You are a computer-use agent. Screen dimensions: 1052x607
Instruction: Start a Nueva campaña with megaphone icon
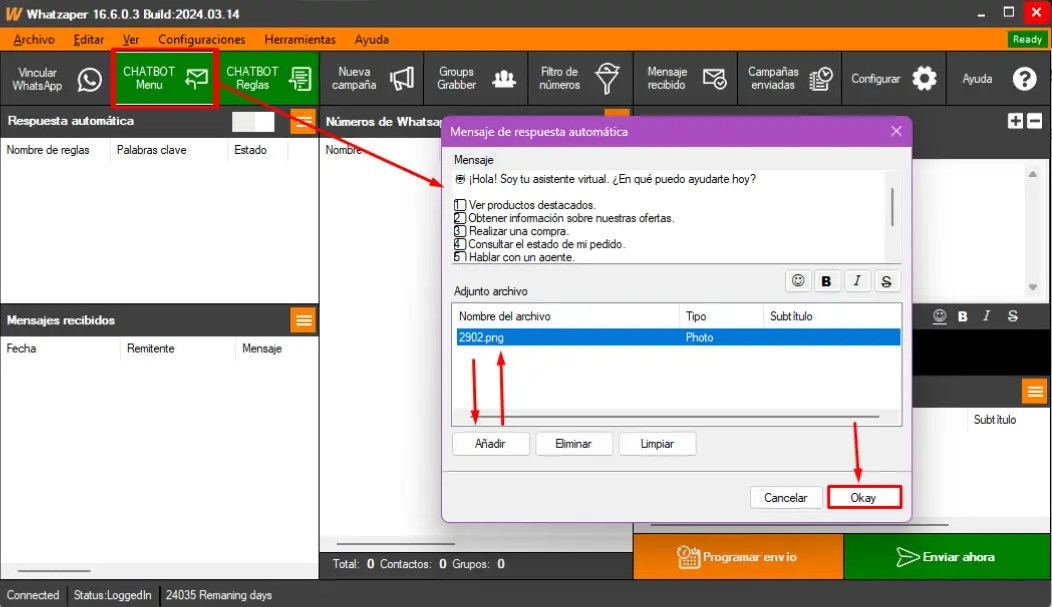point(372,78)
